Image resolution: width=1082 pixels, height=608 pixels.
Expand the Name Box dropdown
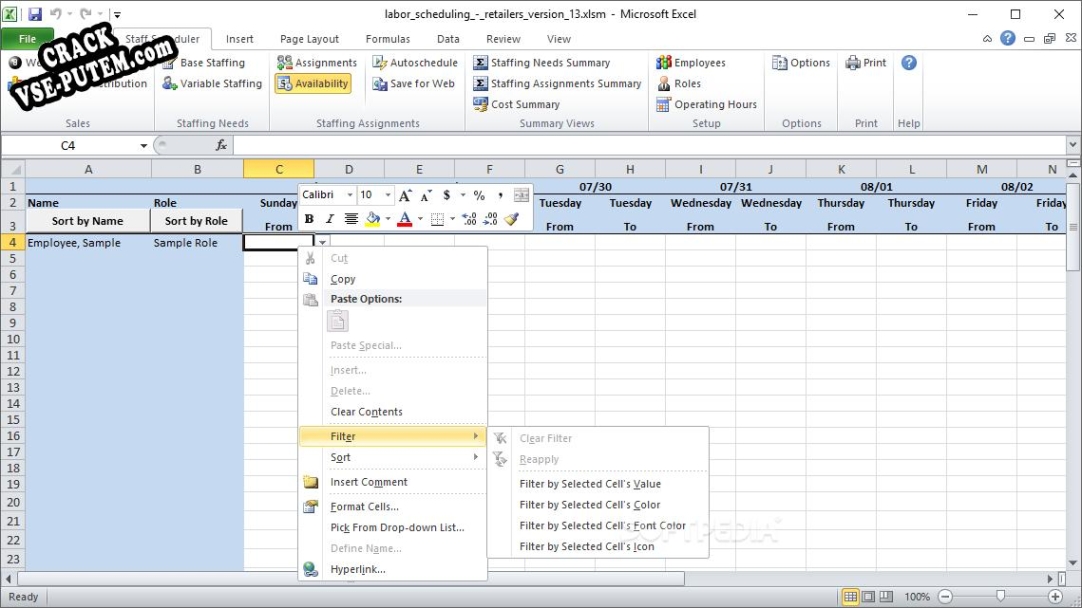click(x=144, y=146)
